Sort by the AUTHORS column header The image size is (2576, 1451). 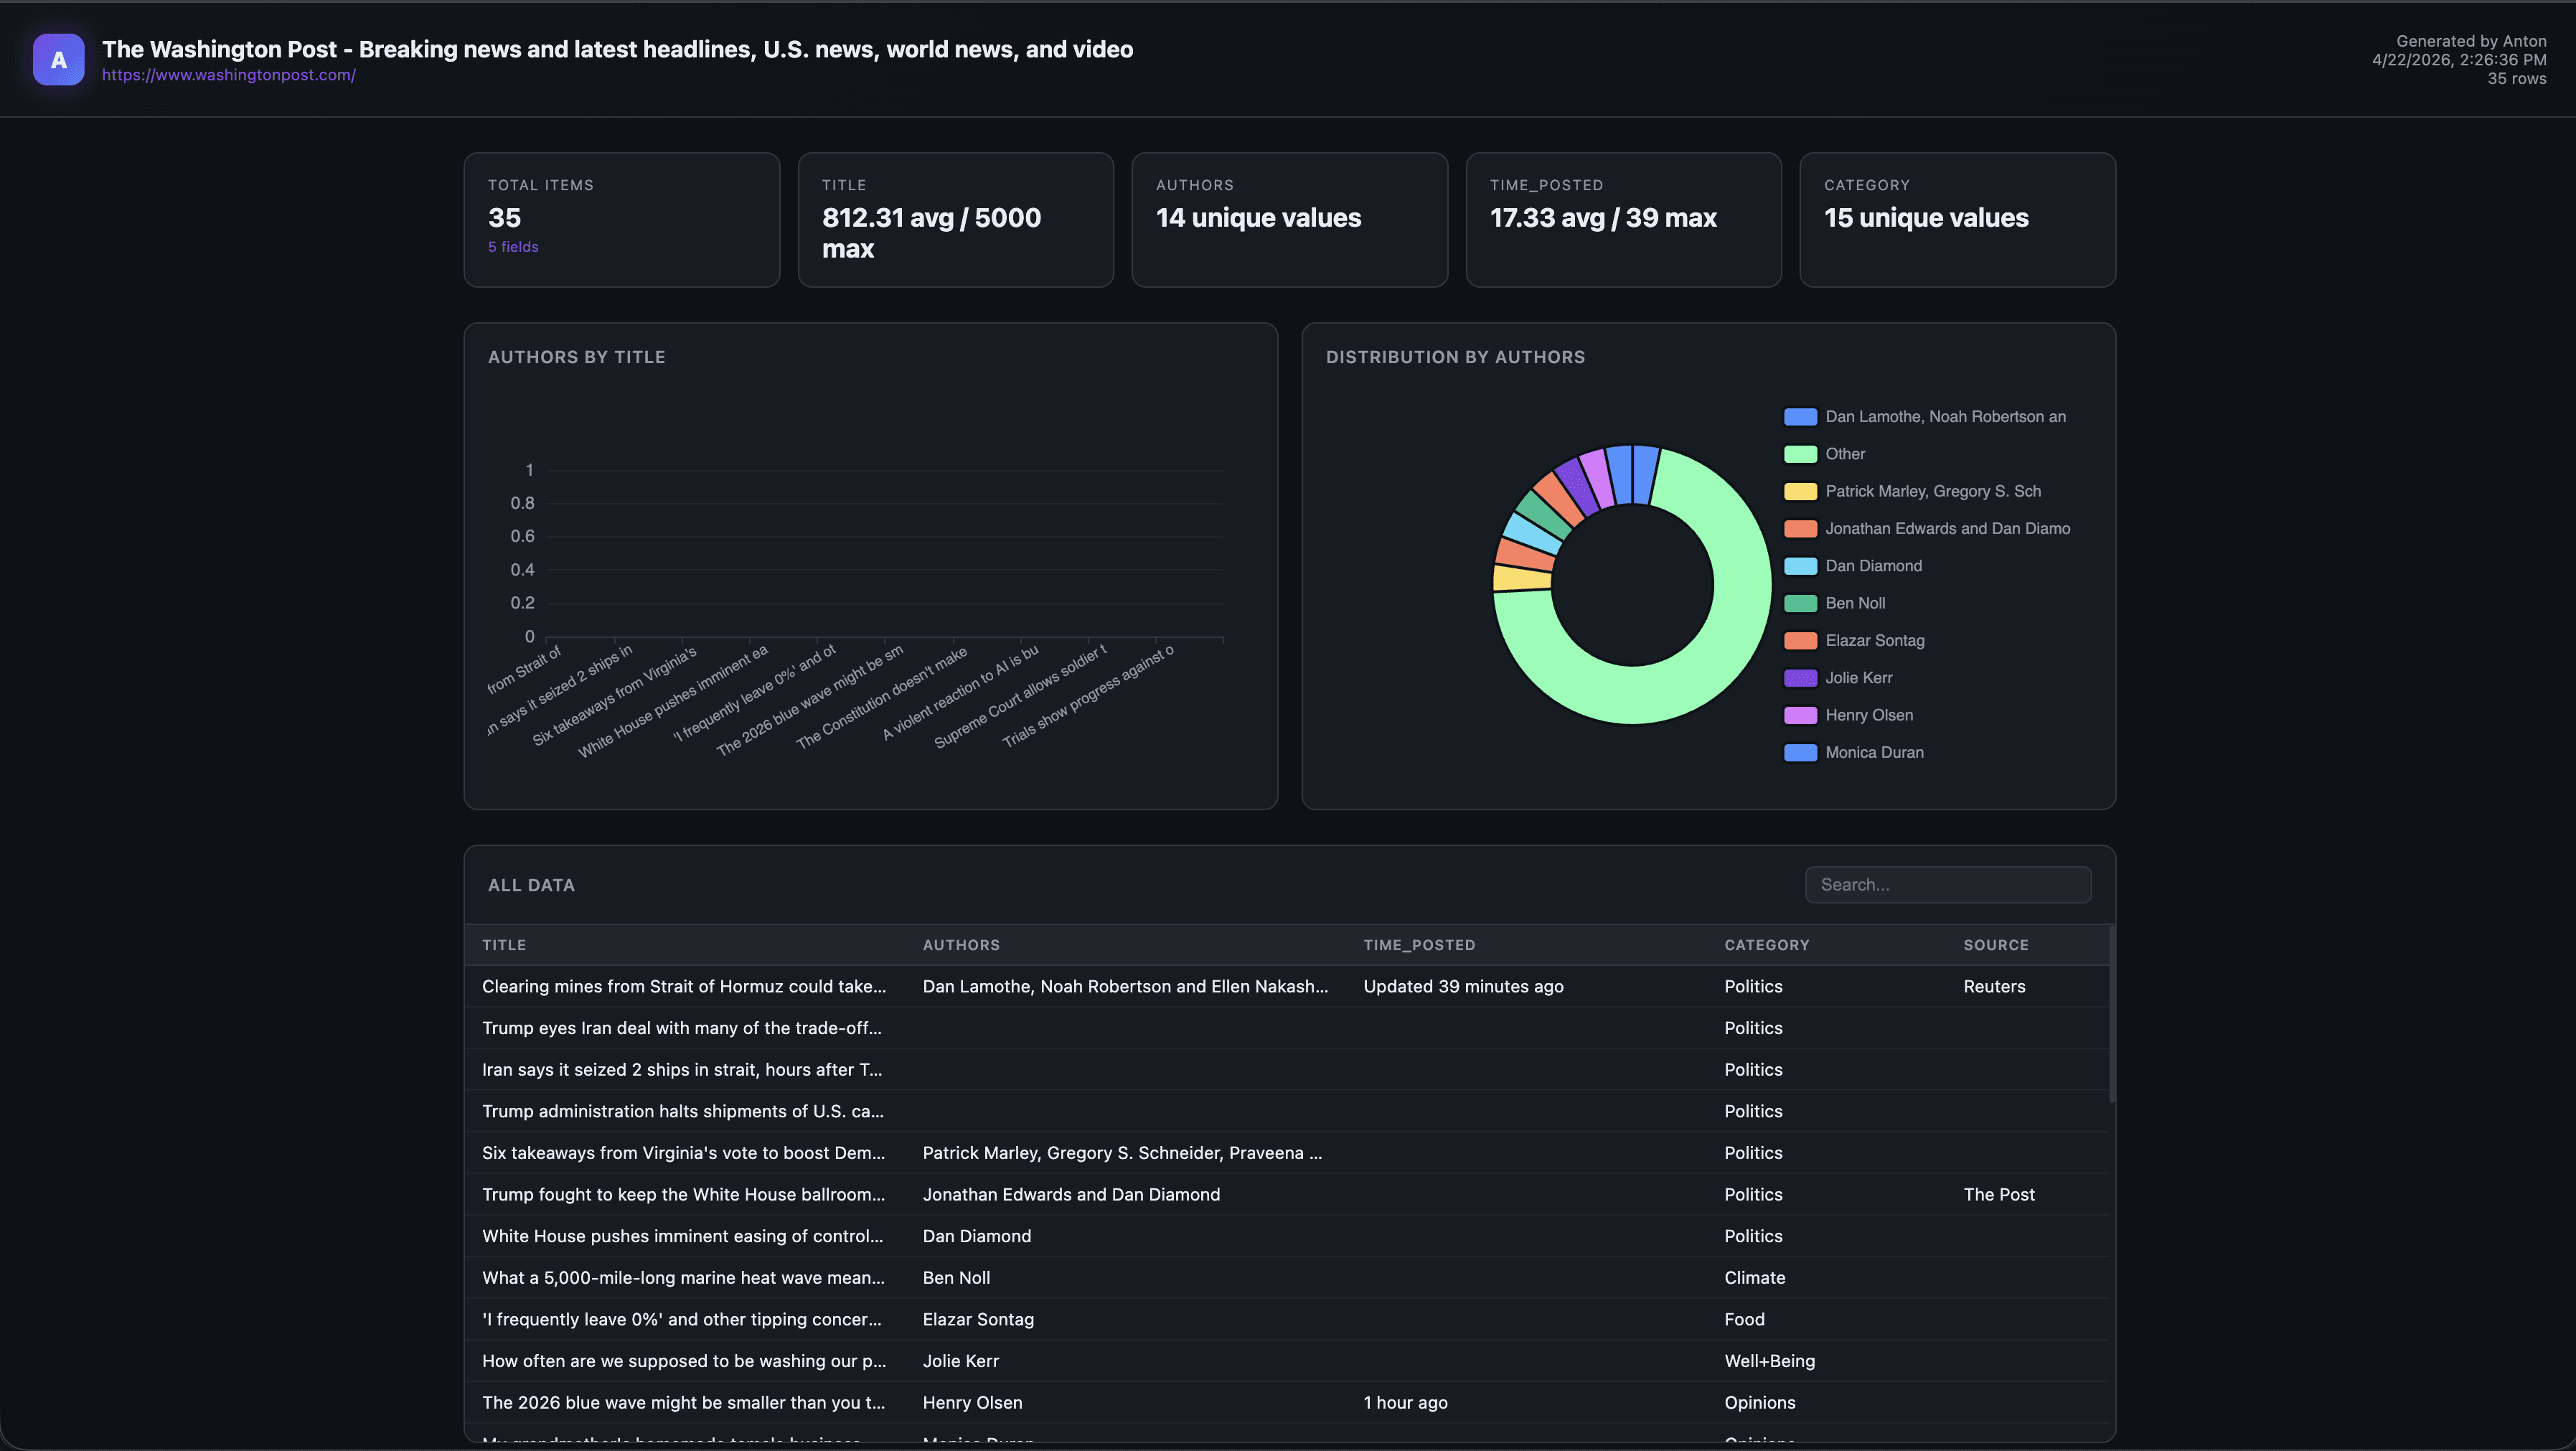coord(960,945)
